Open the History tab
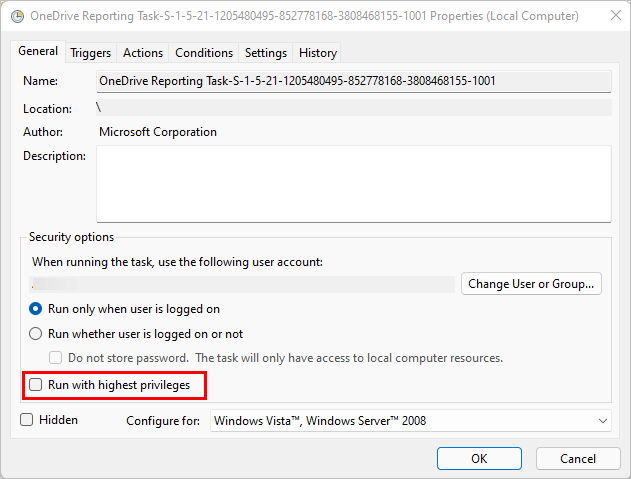Viewport: 631px width, 479px height. [x=318, y=53]
